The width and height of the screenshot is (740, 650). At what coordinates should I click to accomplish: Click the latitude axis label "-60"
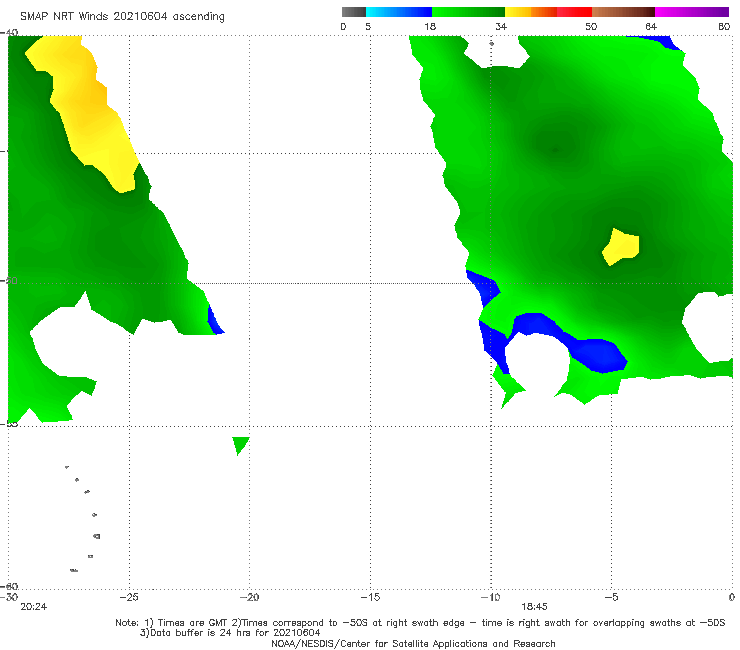point(9,586)
